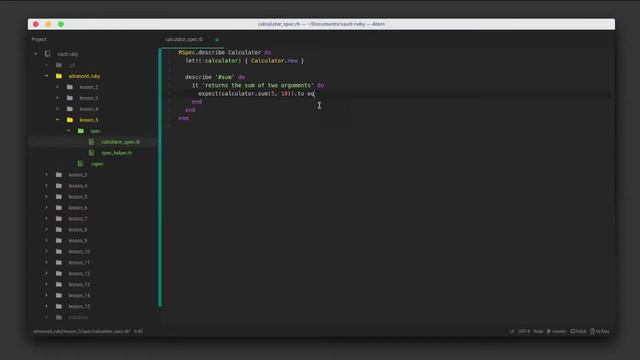
Task: Collapse the advanced_ruby folder arrow
Action: tap(47, 76)
